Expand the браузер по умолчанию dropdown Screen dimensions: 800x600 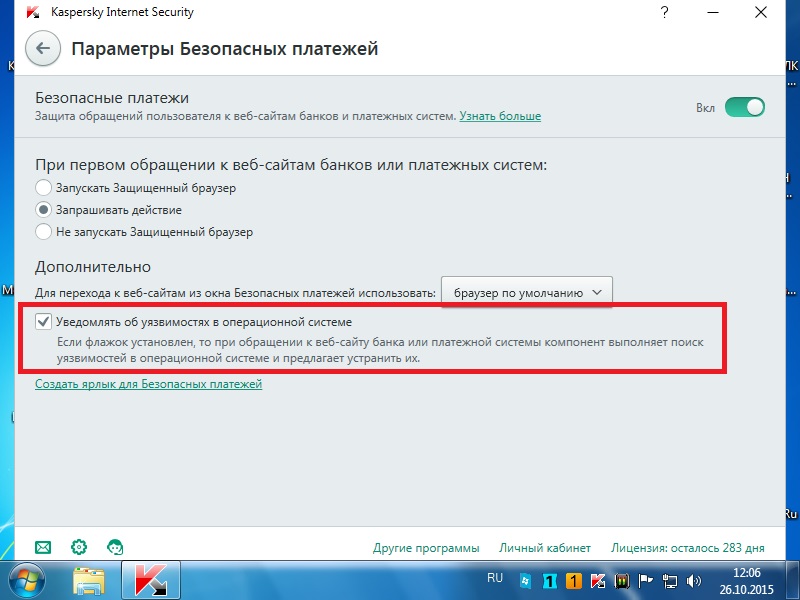pos(527,293)
